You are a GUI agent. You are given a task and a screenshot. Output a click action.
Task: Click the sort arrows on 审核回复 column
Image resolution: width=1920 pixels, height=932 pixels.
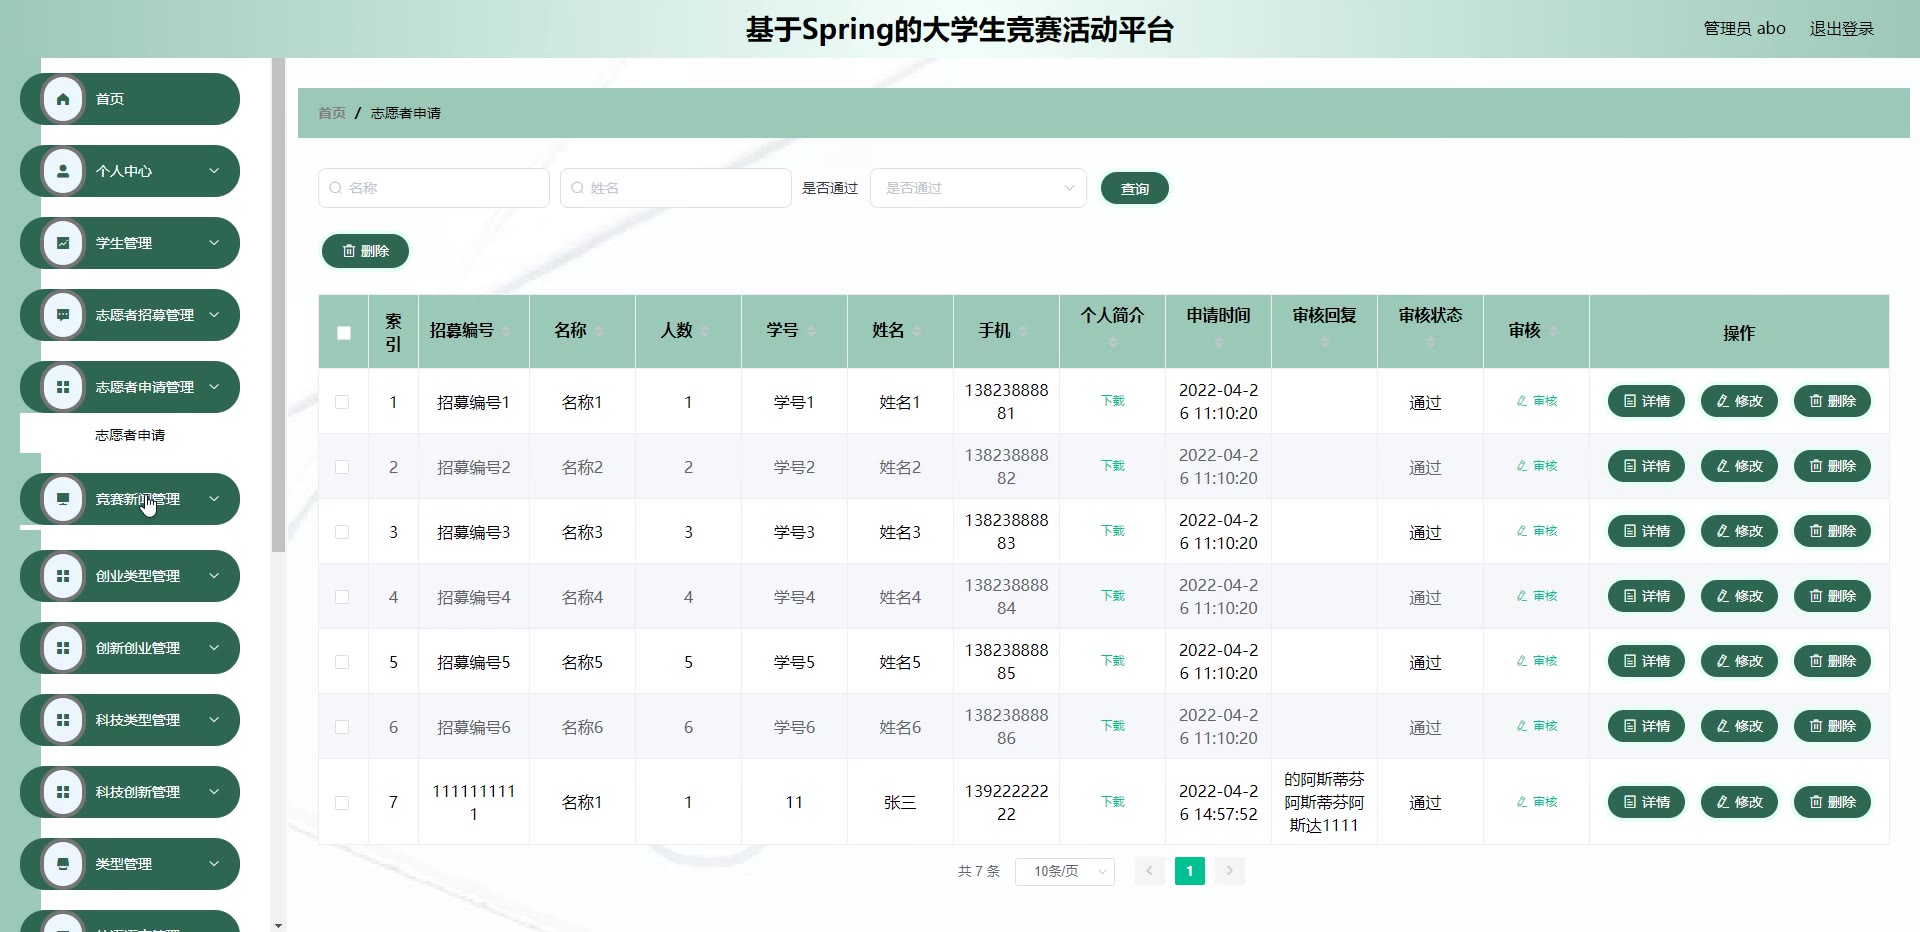[1324, 342]
